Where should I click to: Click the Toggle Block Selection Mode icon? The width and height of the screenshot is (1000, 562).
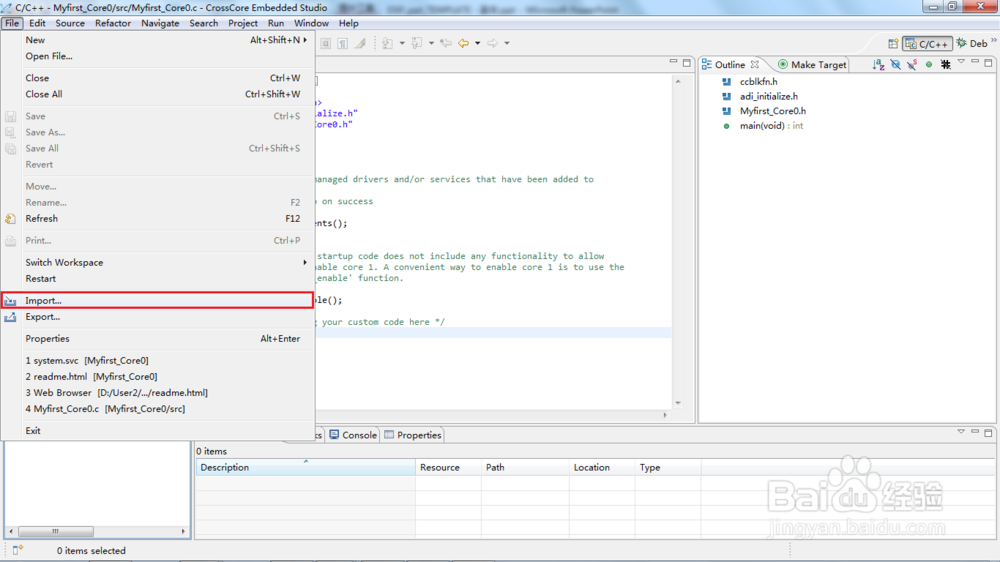(326, 43)
